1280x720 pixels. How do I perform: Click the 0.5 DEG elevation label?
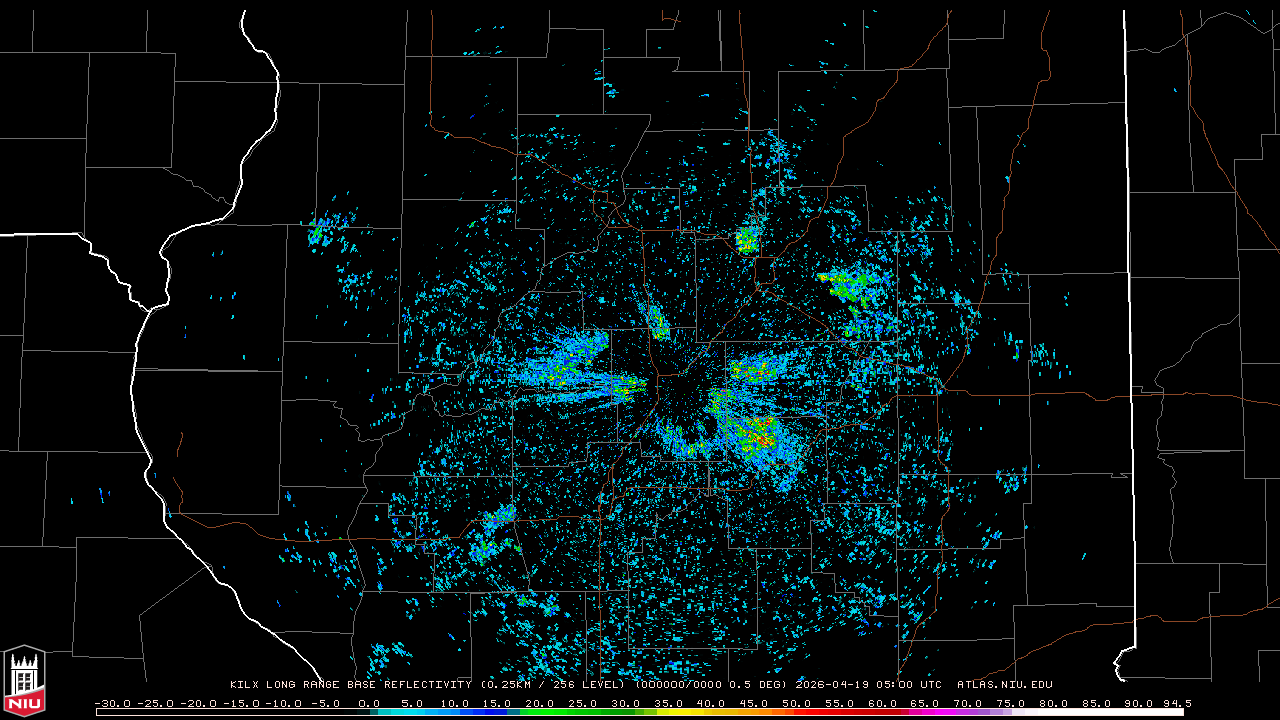click(756, 685)
